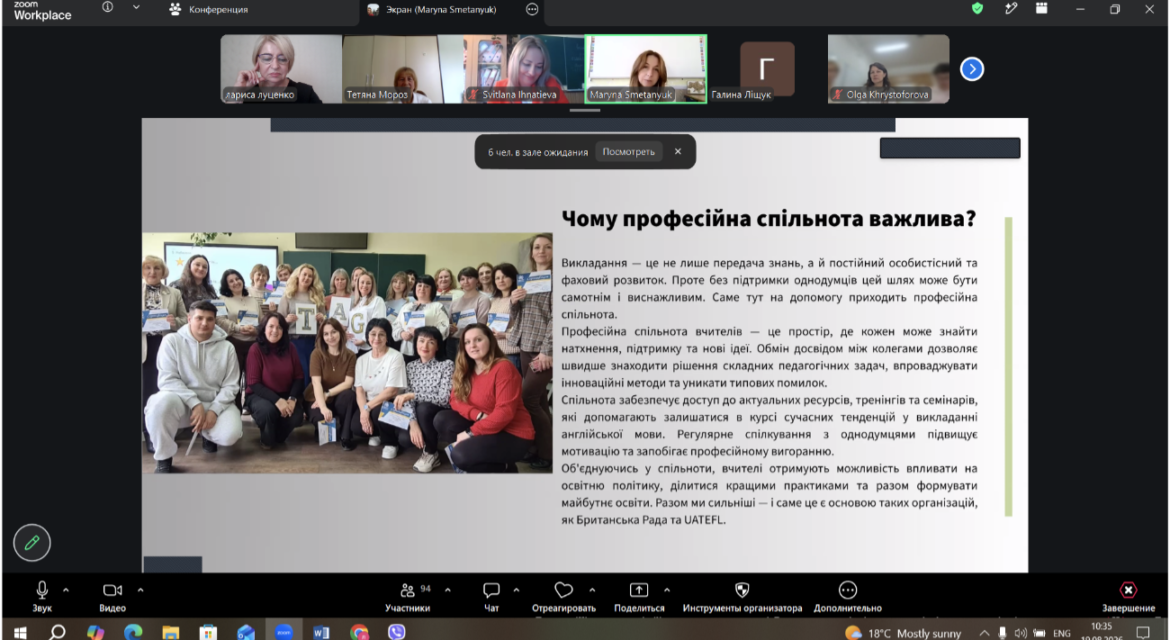Show next participants with blue arrow

972,69
